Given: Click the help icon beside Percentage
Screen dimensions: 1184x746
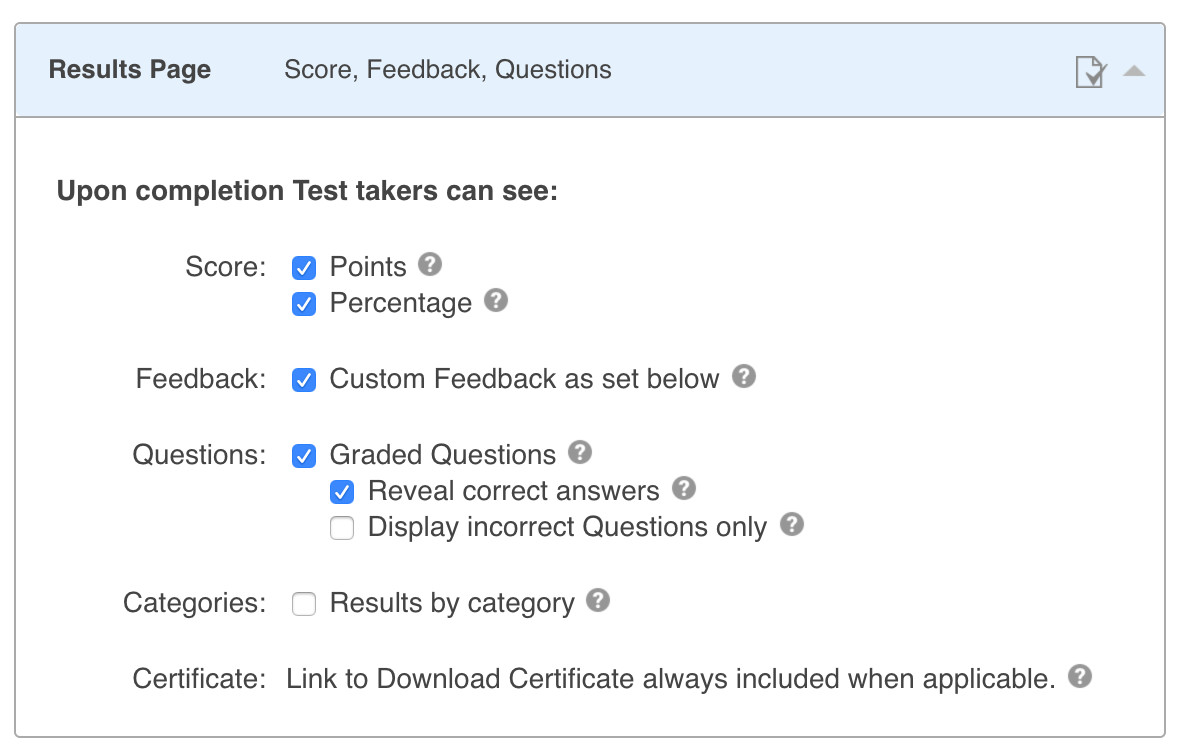Looking at the screenshot, I should [496, 301].
